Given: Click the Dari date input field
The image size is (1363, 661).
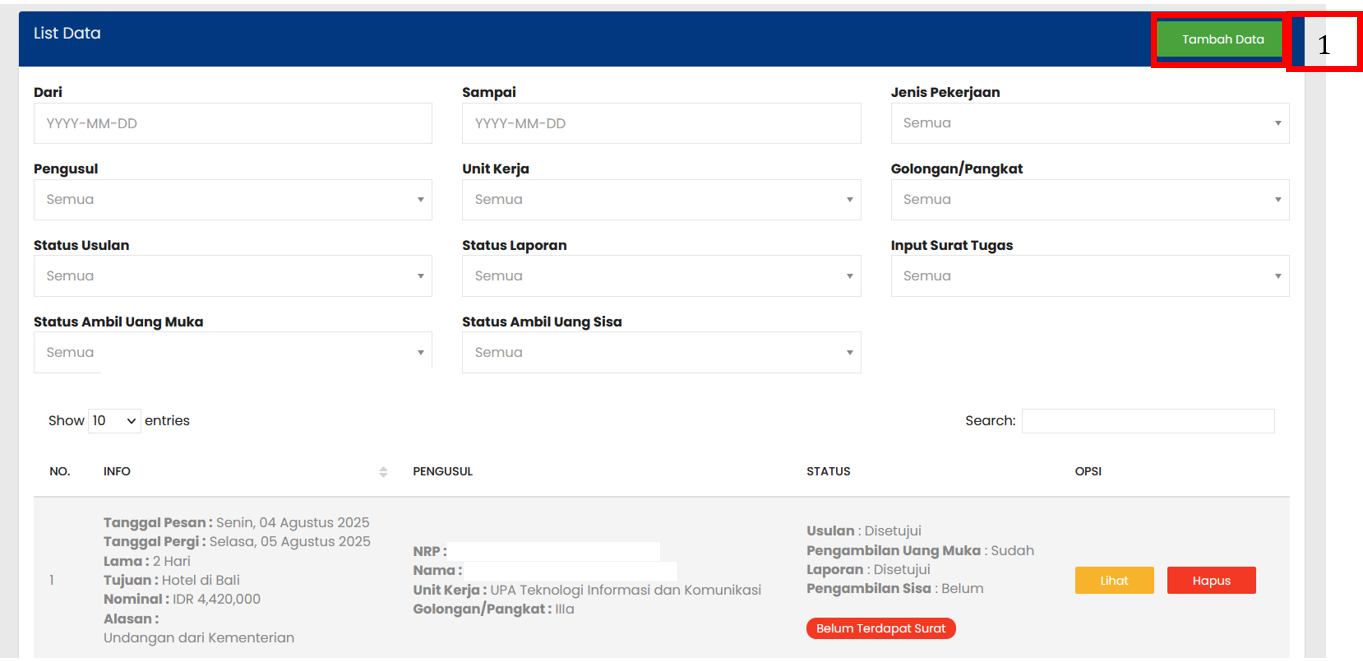Looking at the screenshot, I should (x=233, y=124).
